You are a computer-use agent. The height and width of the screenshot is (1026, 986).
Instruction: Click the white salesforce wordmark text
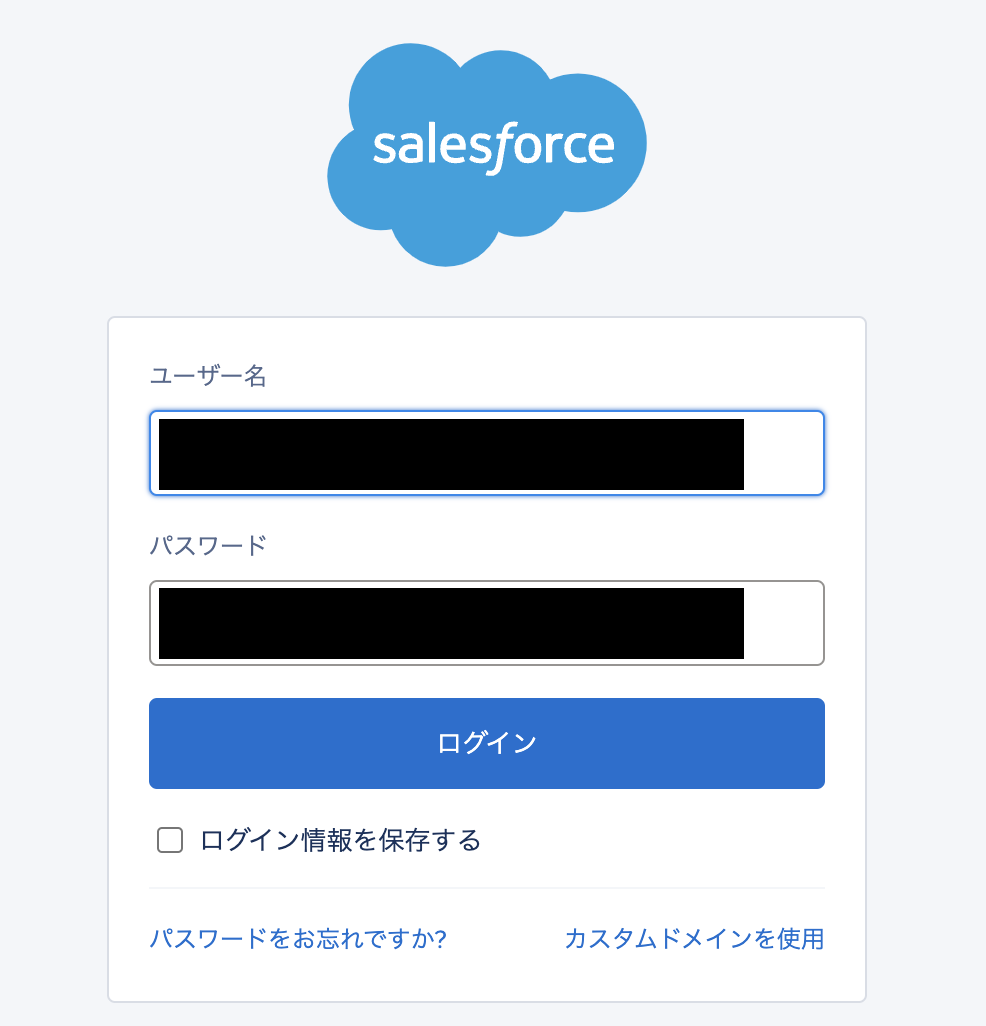(x=493, y=146)
